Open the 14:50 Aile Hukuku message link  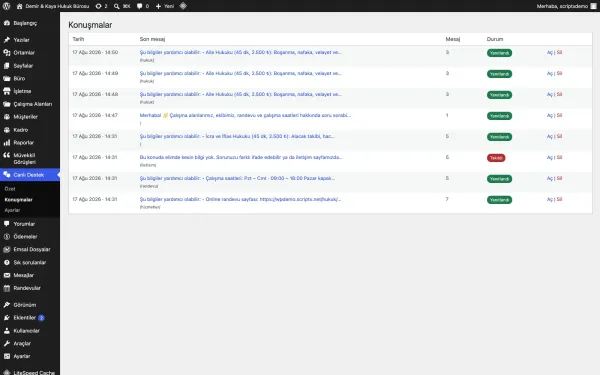(240, 52)
